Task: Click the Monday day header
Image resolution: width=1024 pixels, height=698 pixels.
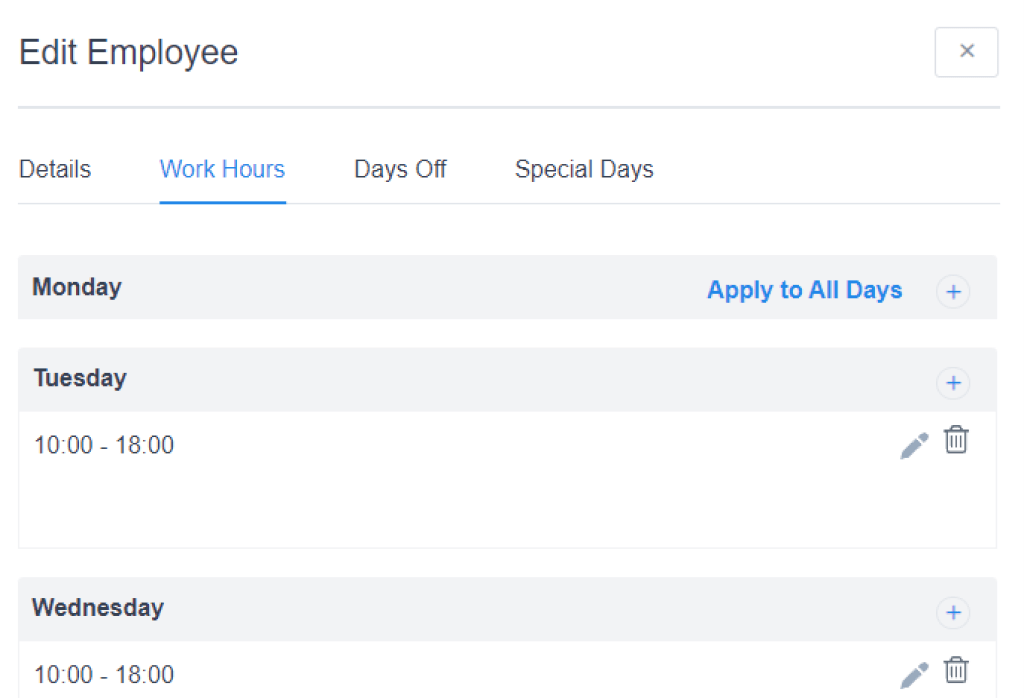Action: coord(77,287)
